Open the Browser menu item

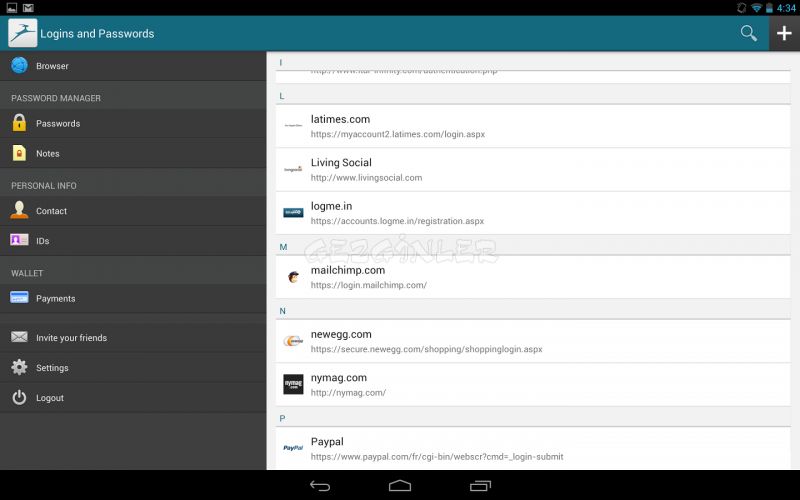point(133,65)
